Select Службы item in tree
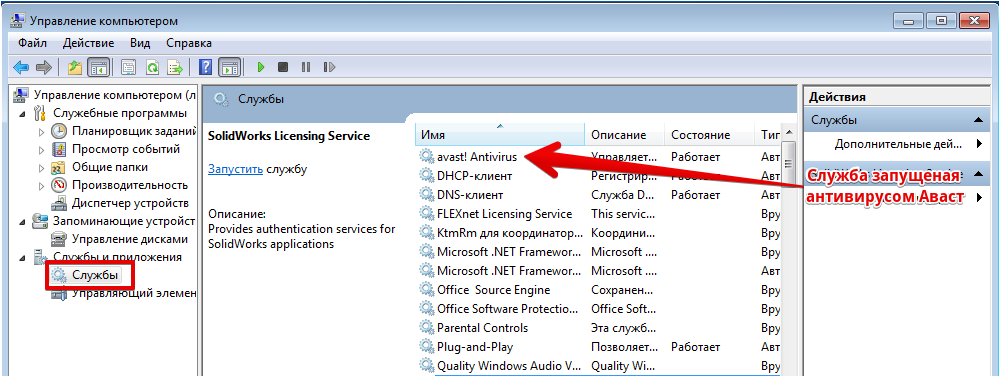The height and width of the screenshot is (377, 1000). (x=94, y=276)
